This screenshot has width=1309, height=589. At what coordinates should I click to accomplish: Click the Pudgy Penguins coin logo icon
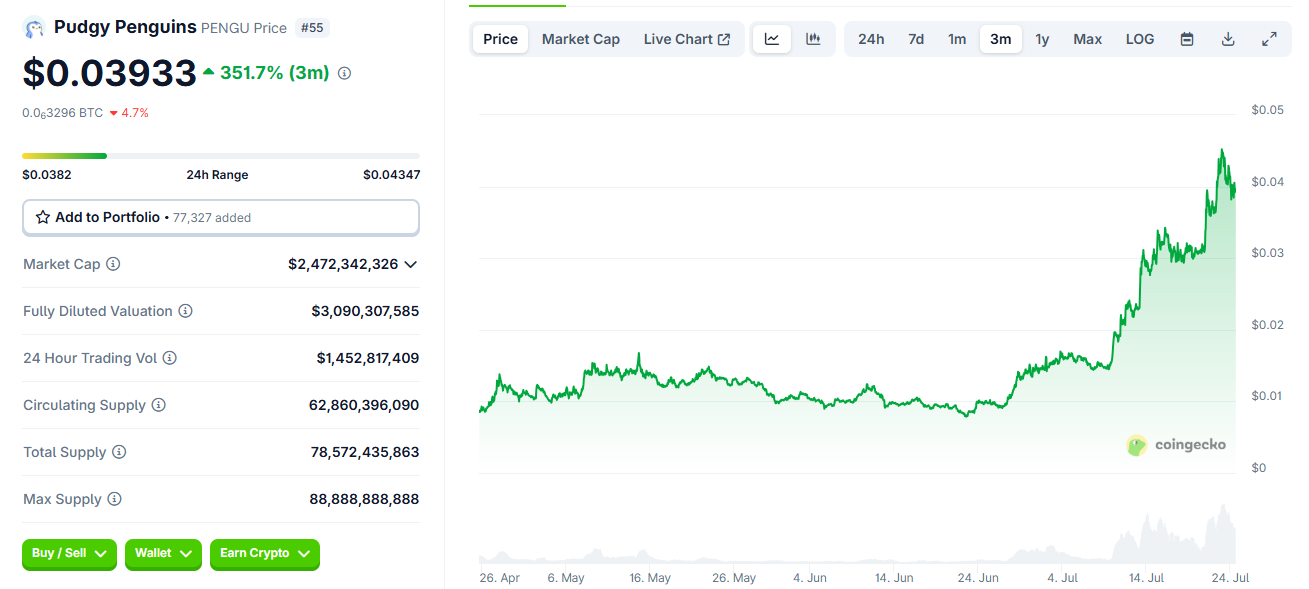(34, 28)
